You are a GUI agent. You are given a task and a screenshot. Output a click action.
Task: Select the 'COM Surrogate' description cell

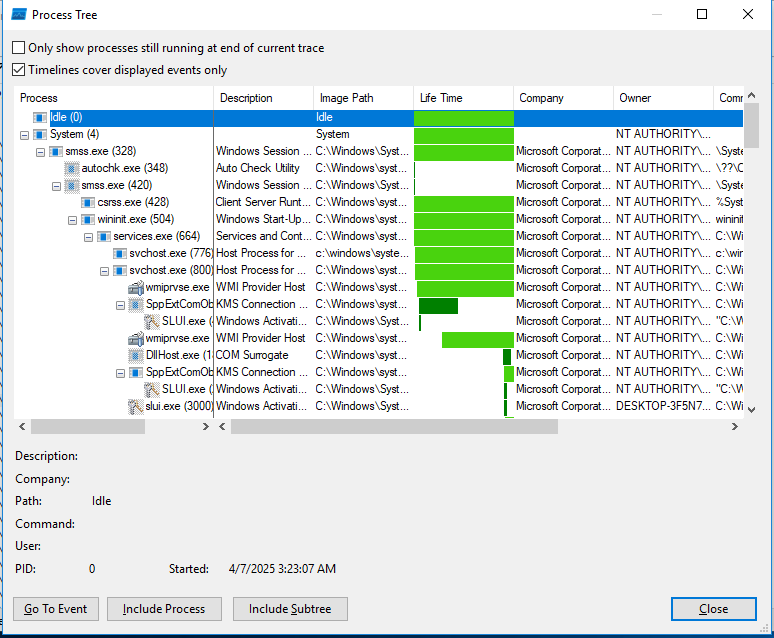tap(264, 356)
